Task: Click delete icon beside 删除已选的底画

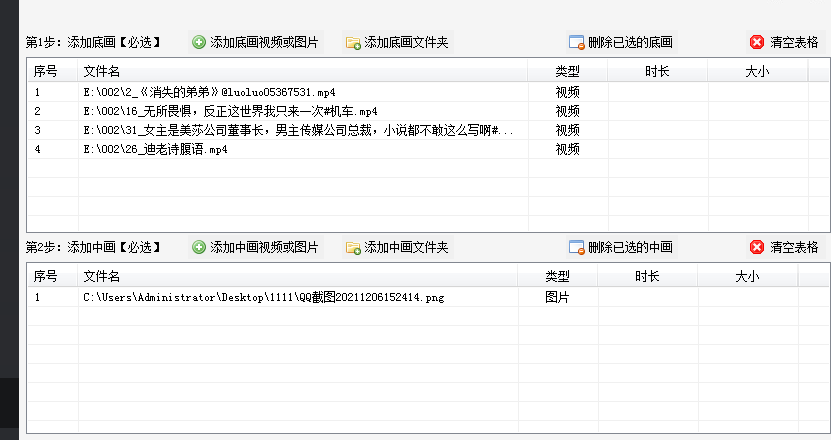Action: [576, 42]
